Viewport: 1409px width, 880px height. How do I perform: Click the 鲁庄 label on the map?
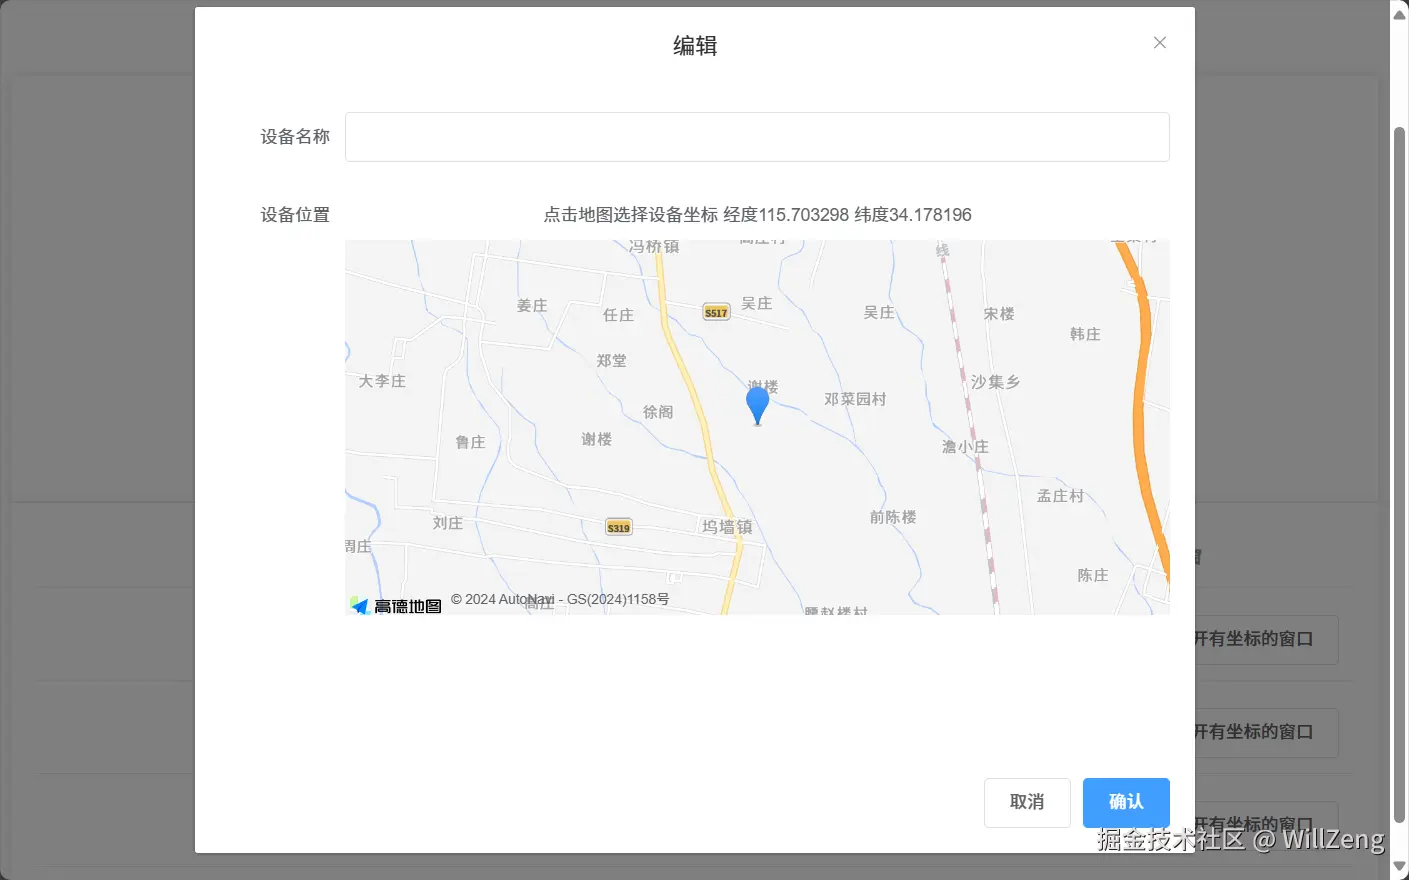(470, 442)
